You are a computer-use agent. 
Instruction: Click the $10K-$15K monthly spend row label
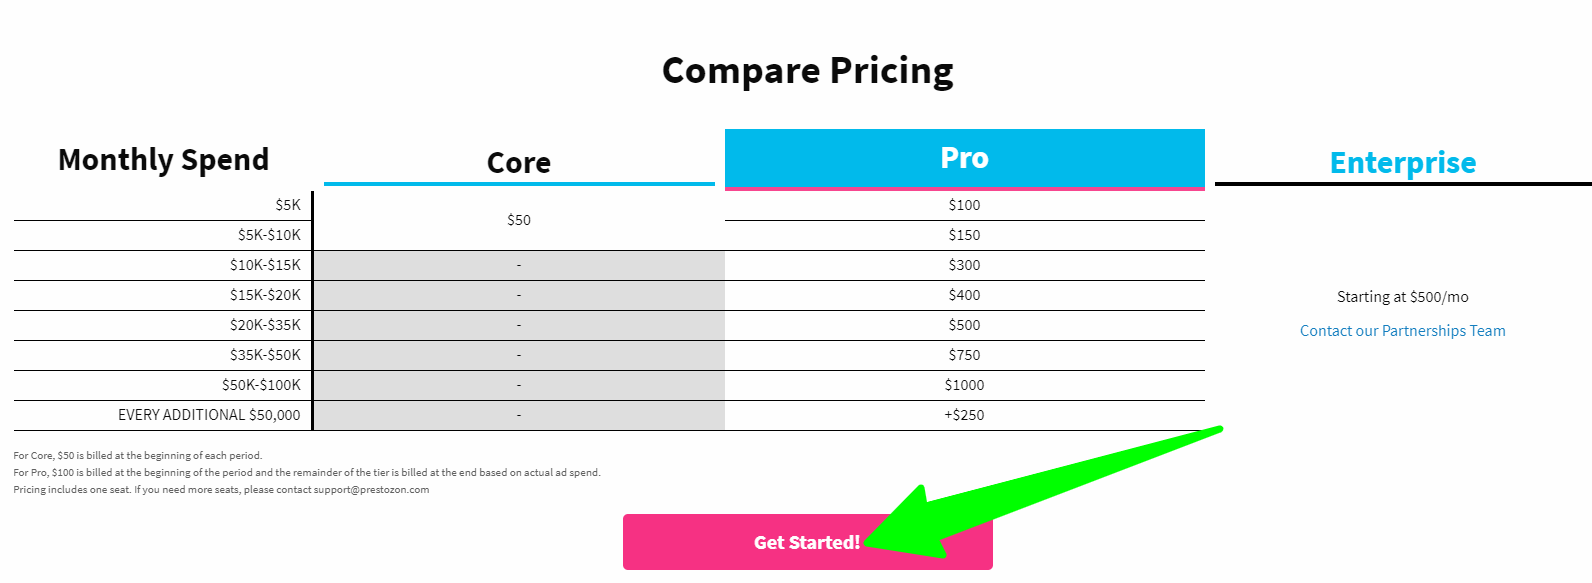[265, 265]
